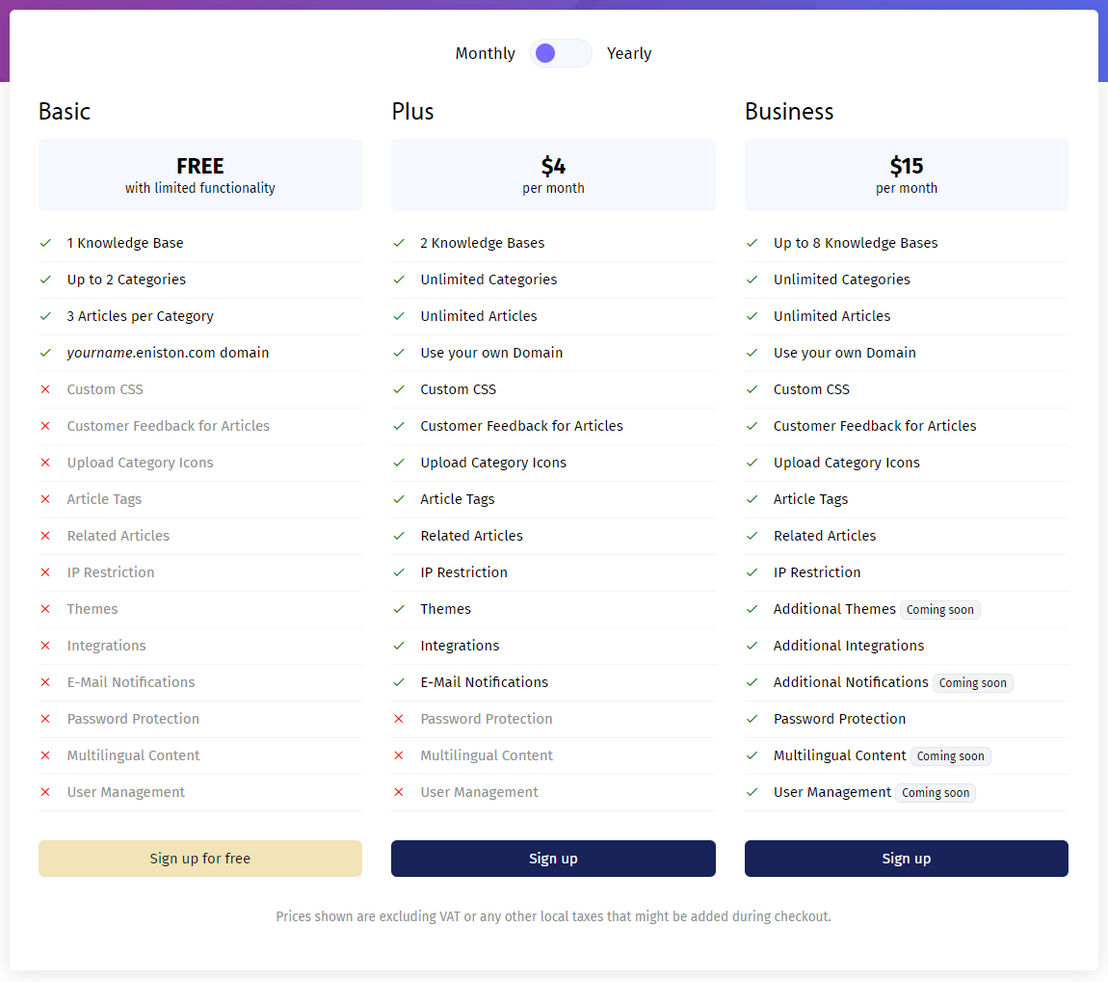Viewport: 1108px width, 982px height.
Task: Click the Coming soon badge next to Additional Themes
Action: pyautogui.click(x=940, y=610)
